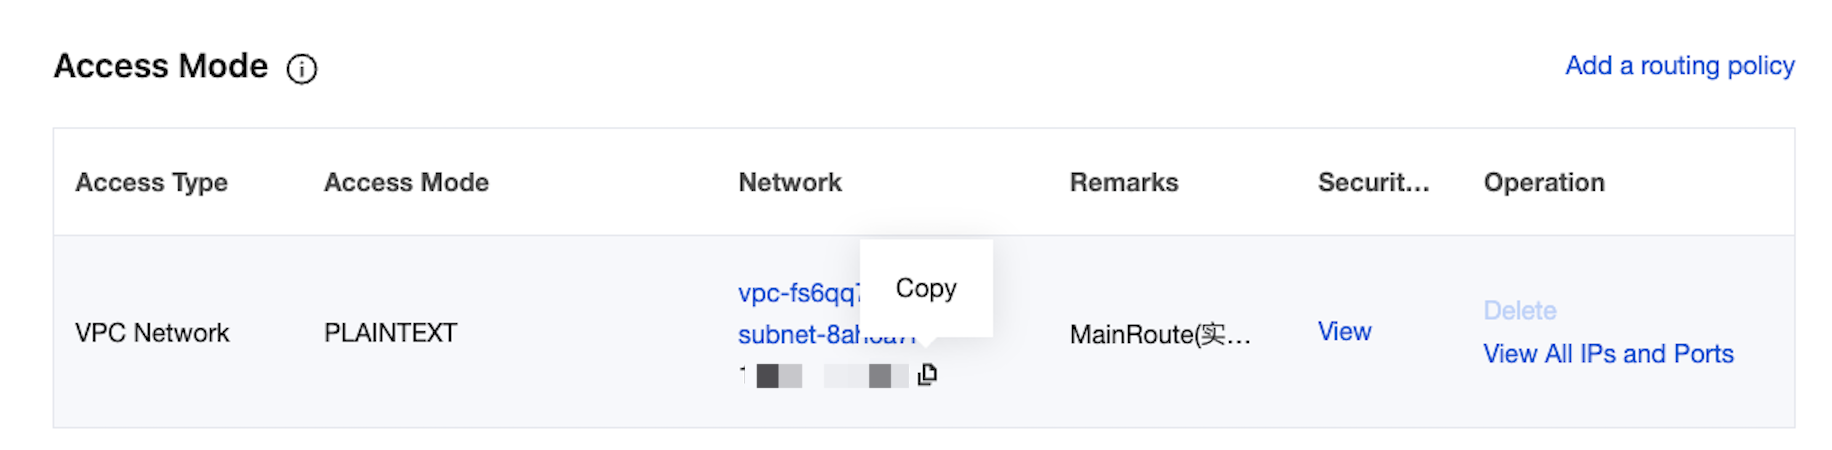This screenshot has width=1832, height=450.
Task: Click the greyed-out Delete operation
Action: 1519,311
